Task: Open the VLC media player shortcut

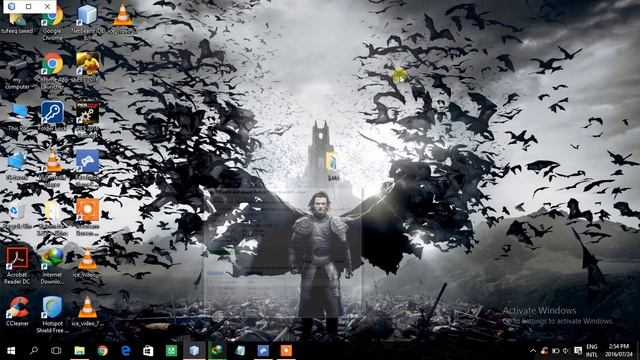Action: pyautogui.click(x=52, y=167)
